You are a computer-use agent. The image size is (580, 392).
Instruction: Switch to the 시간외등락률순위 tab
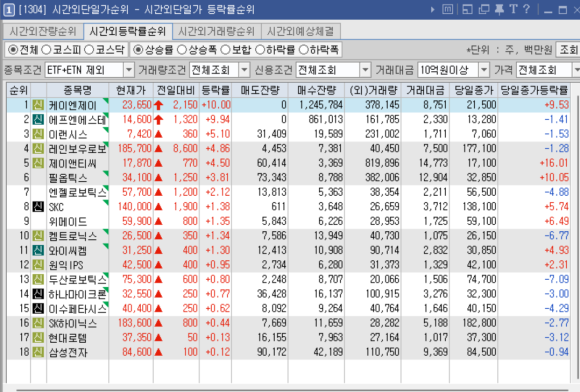coord(128,31)
